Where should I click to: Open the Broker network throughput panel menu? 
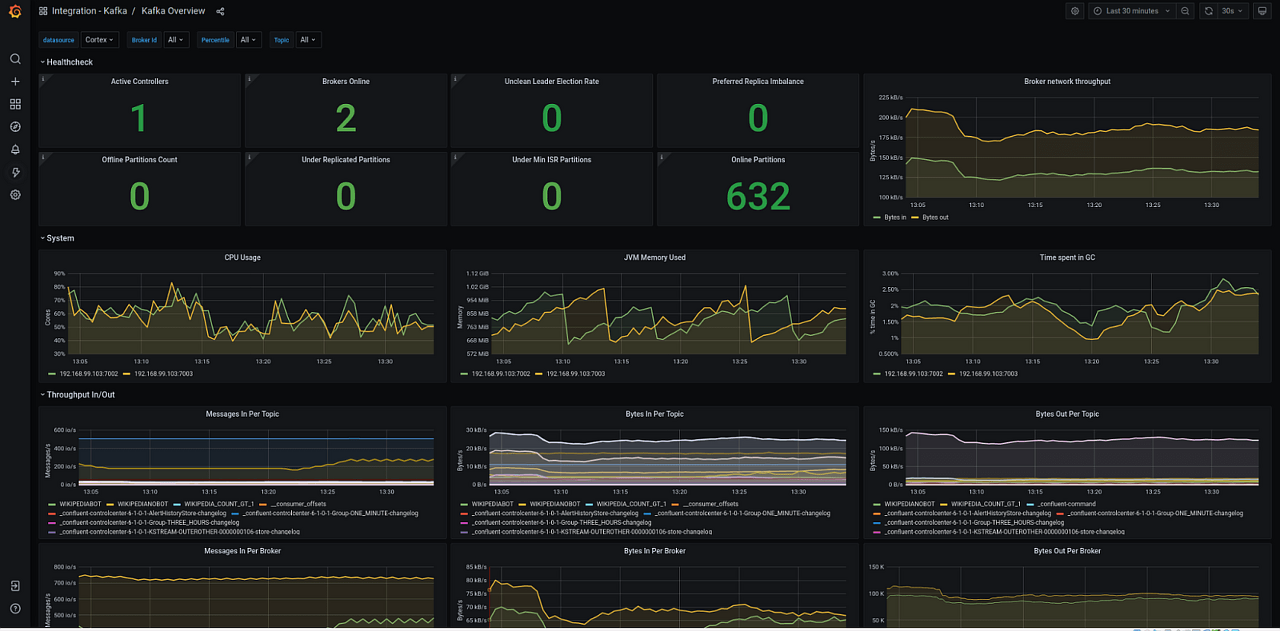pos(1067,81)
